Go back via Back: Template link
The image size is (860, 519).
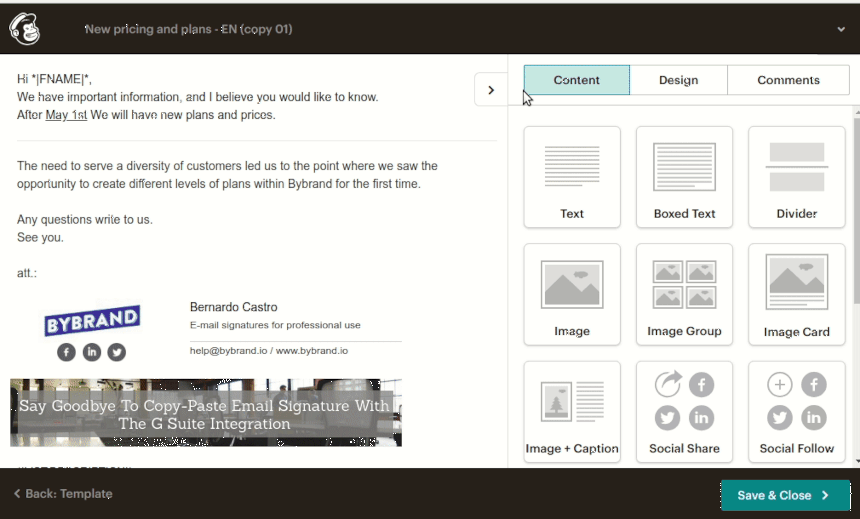(63, 494)
